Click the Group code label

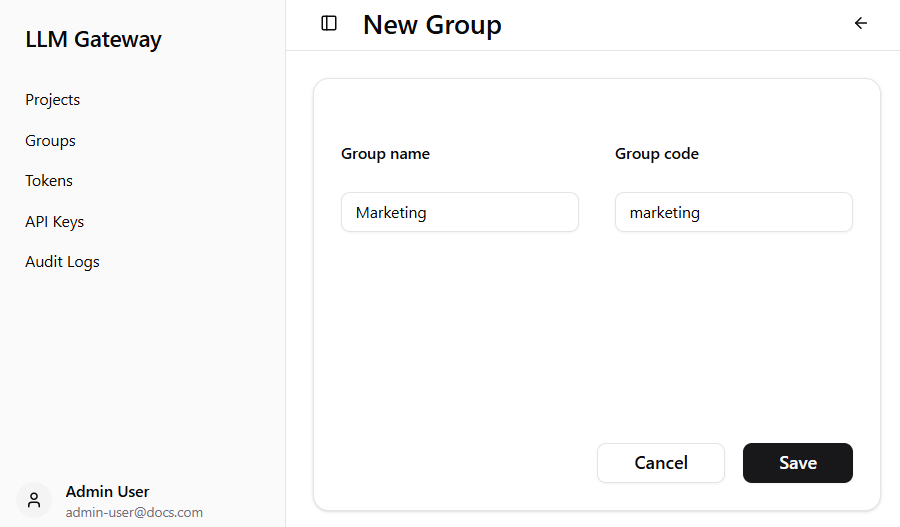point(657,154)
